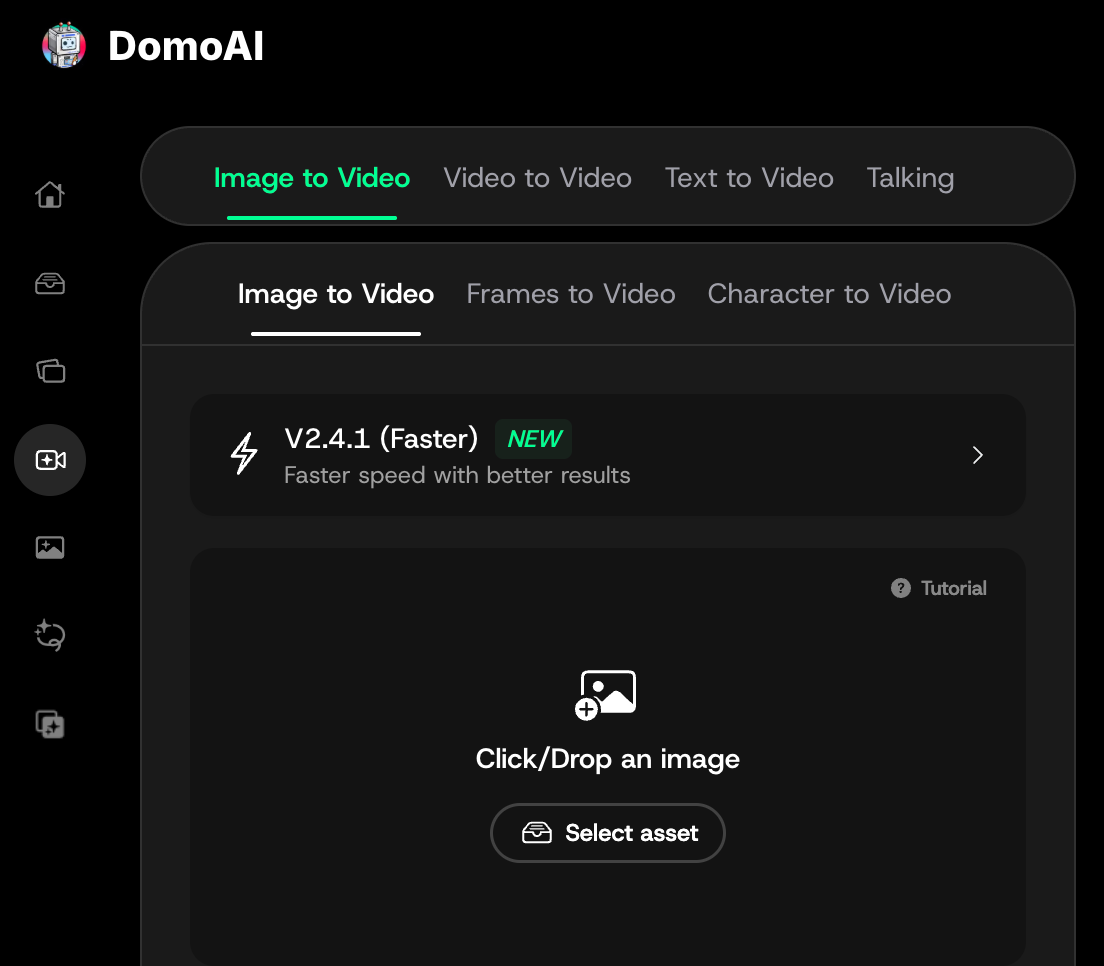
Task: Open the Talking tab
Action: pyautogui.click(x=910, y=178)
